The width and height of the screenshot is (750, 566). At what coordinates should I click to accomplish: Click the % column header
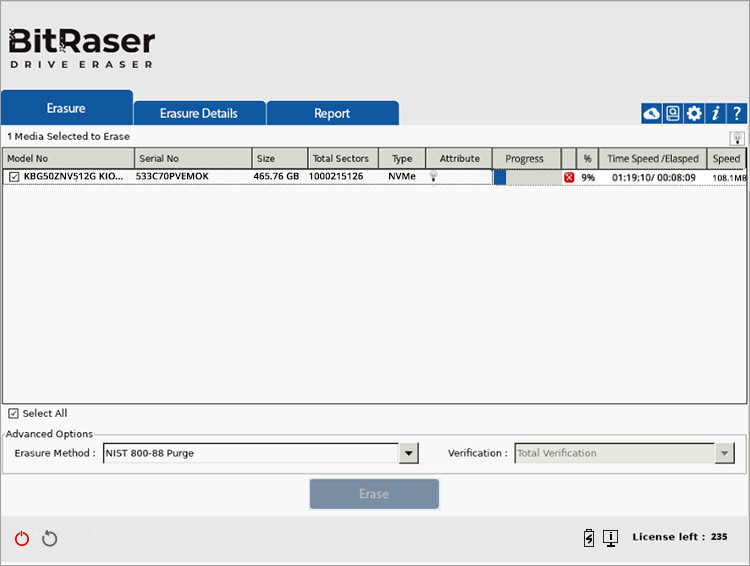pos(587,158)
